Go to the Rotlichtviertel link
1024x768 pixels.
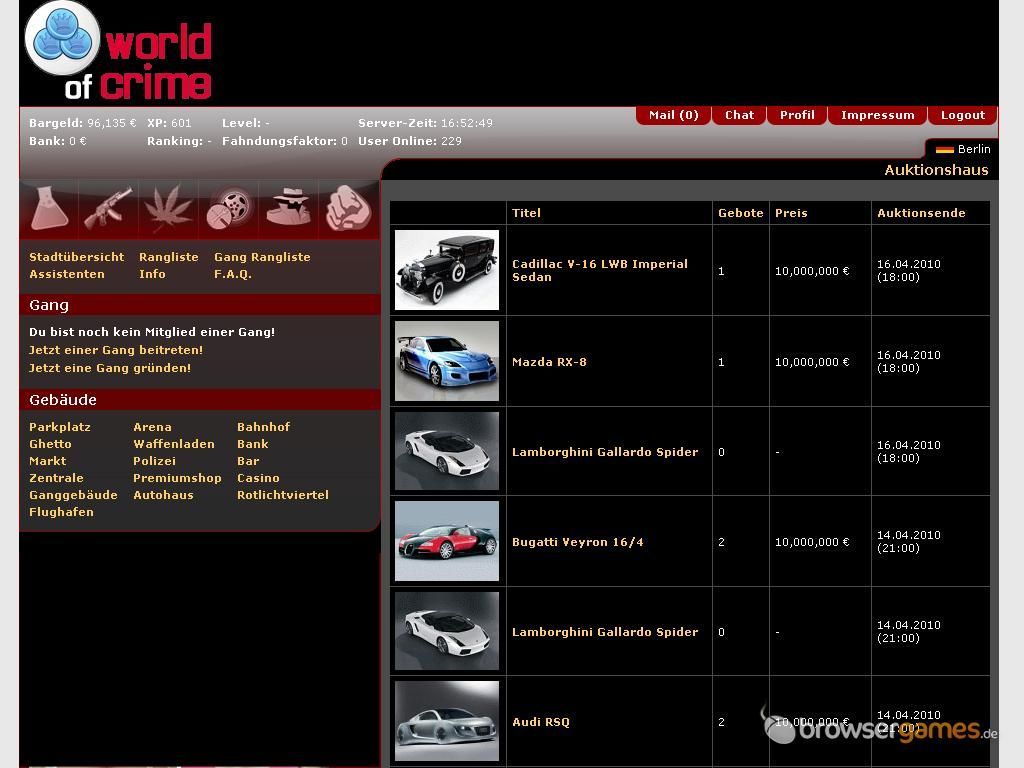[283, 495]
